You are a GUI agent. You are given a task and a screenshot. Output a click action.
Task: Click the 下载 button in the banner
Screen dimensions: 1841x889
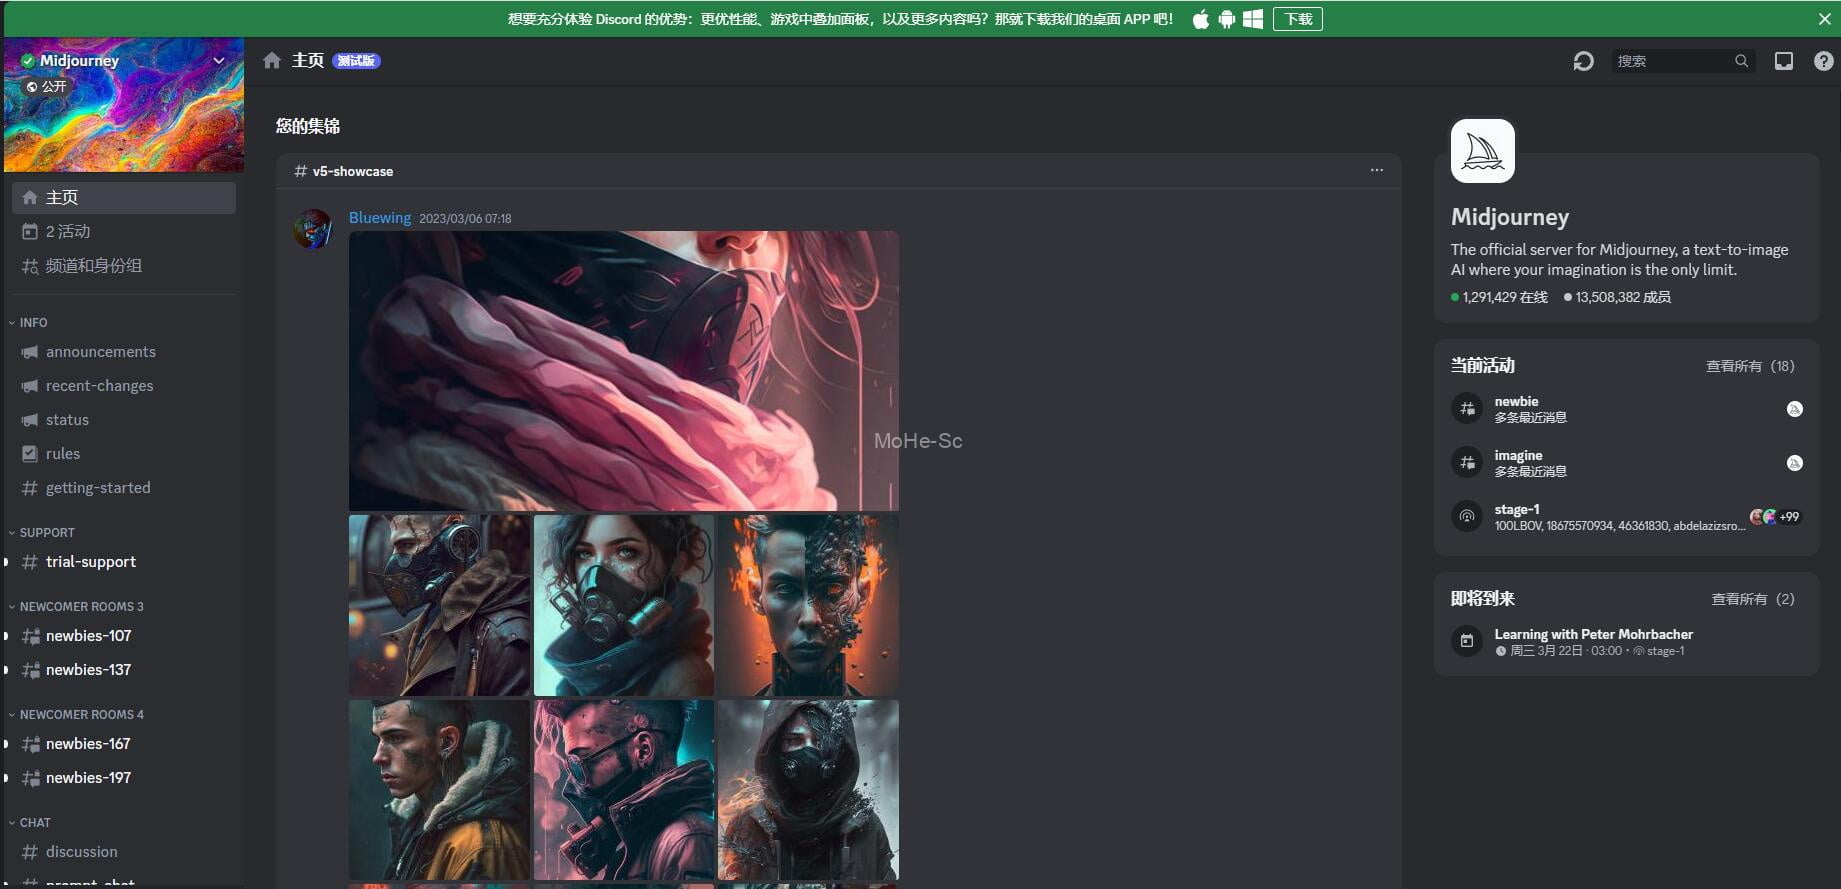(x=1297, y=19)
